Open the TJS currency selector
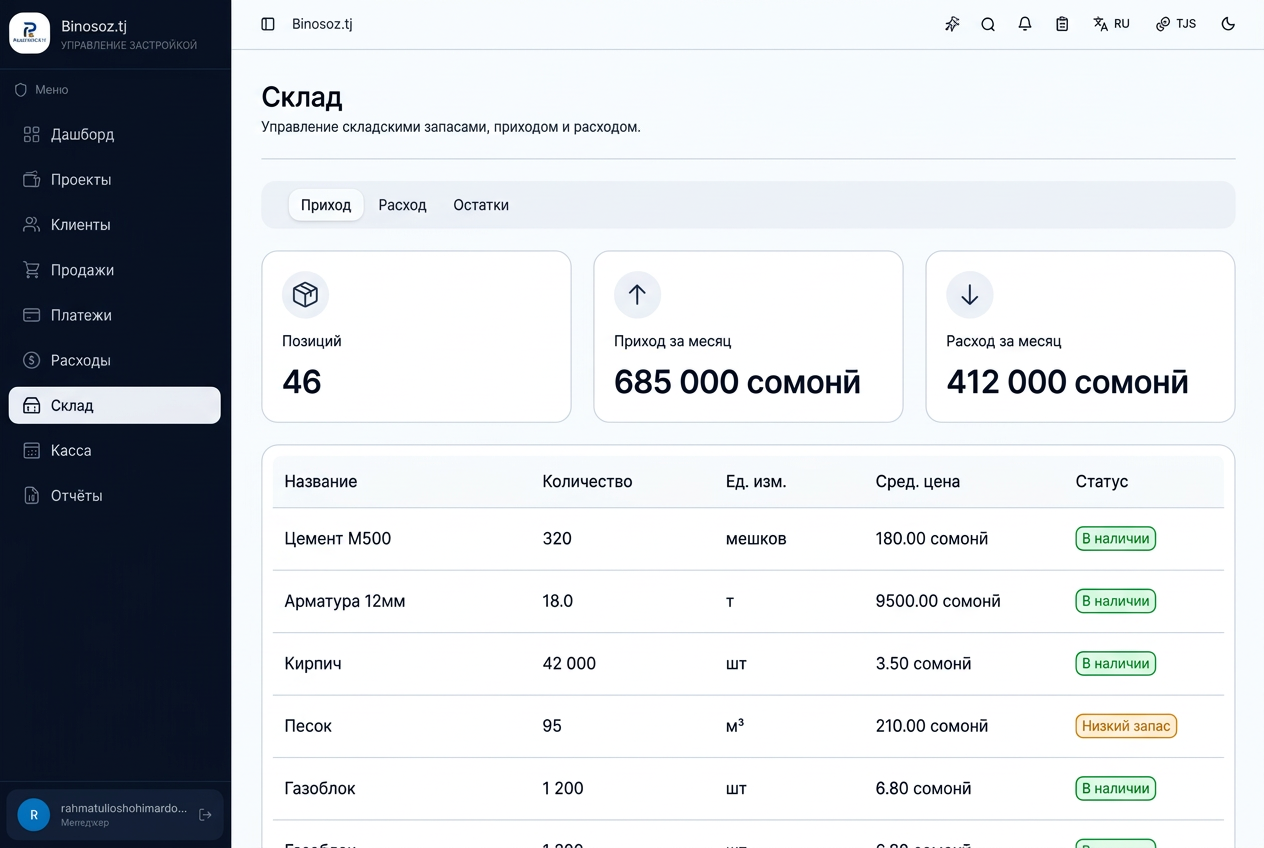The width and height of the screenshot is (1264, 848). coord(1176,24)
